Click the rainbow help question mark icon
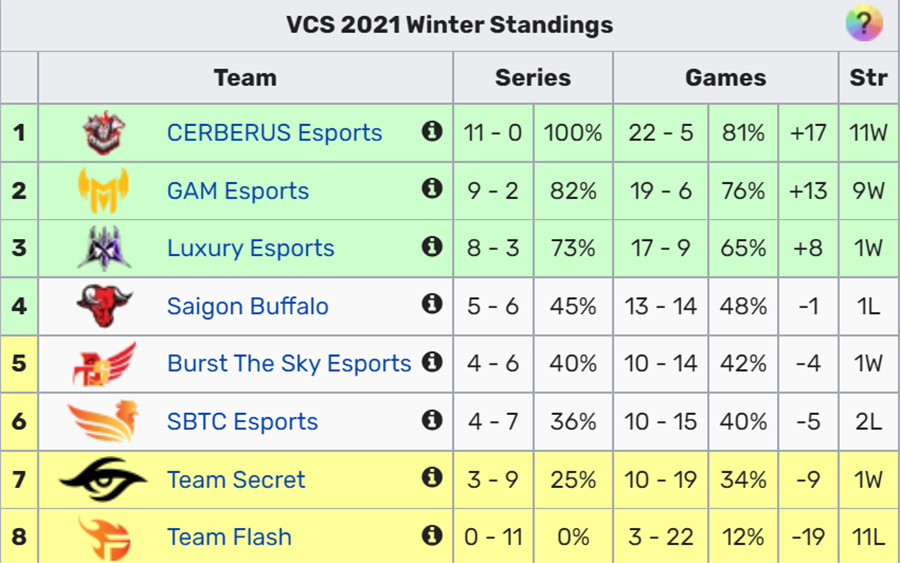Viewport: 900px width, 563px height. point(864,24)
